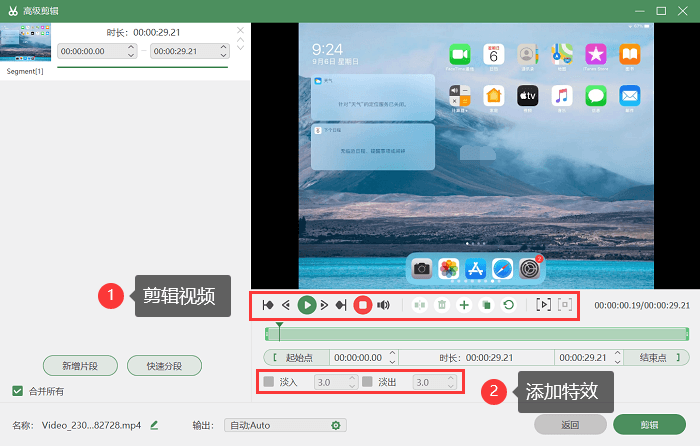Screen dimensions: 700x446
Task: Decrease the 结束点 time with down arrow
Action: (617, 361)
